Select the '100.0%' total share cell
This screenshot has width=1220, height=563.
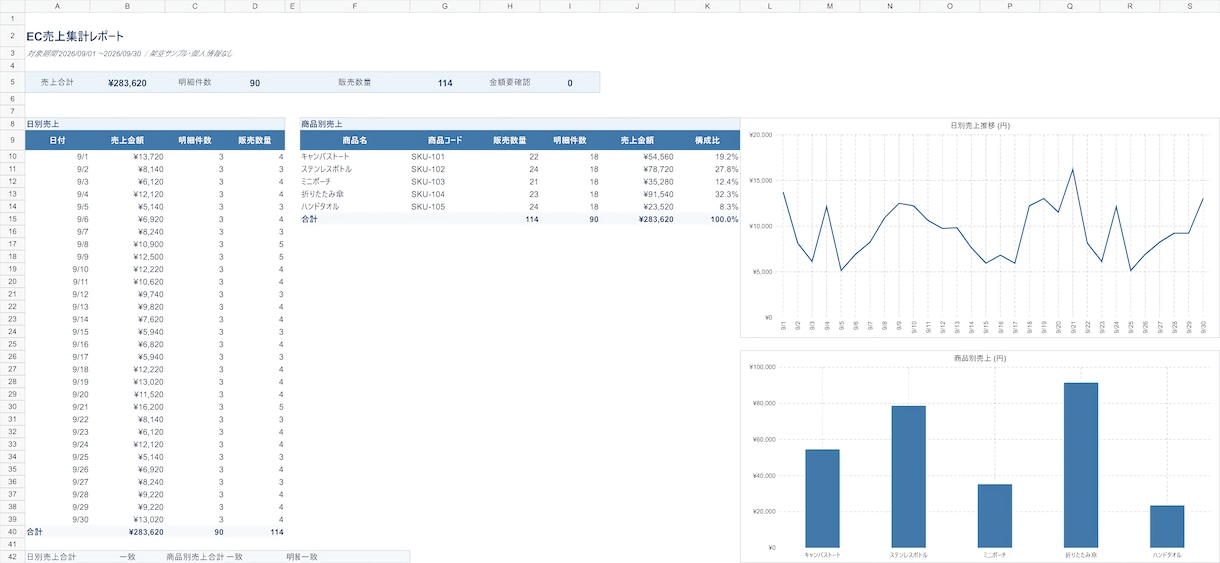pyautogui.click(x=724, y=219)
